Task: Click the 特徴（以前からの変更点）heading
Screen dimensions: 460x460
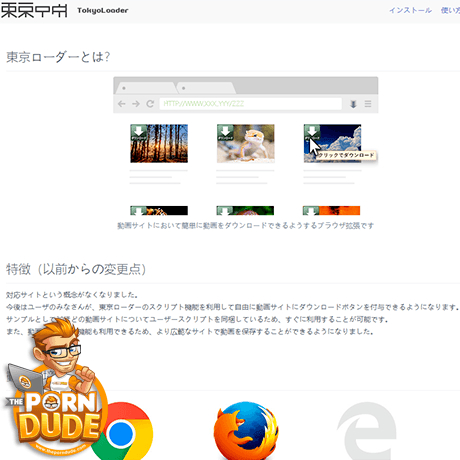Action: pyautogui.click(x=76, y=269)
